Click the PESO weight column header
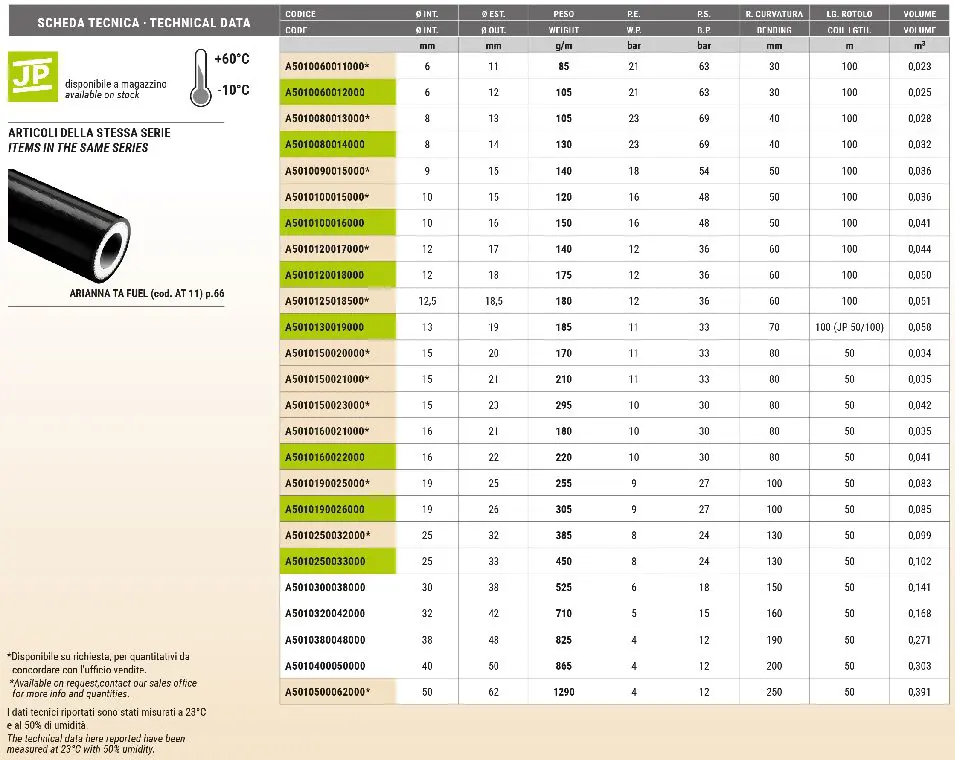 563,14
